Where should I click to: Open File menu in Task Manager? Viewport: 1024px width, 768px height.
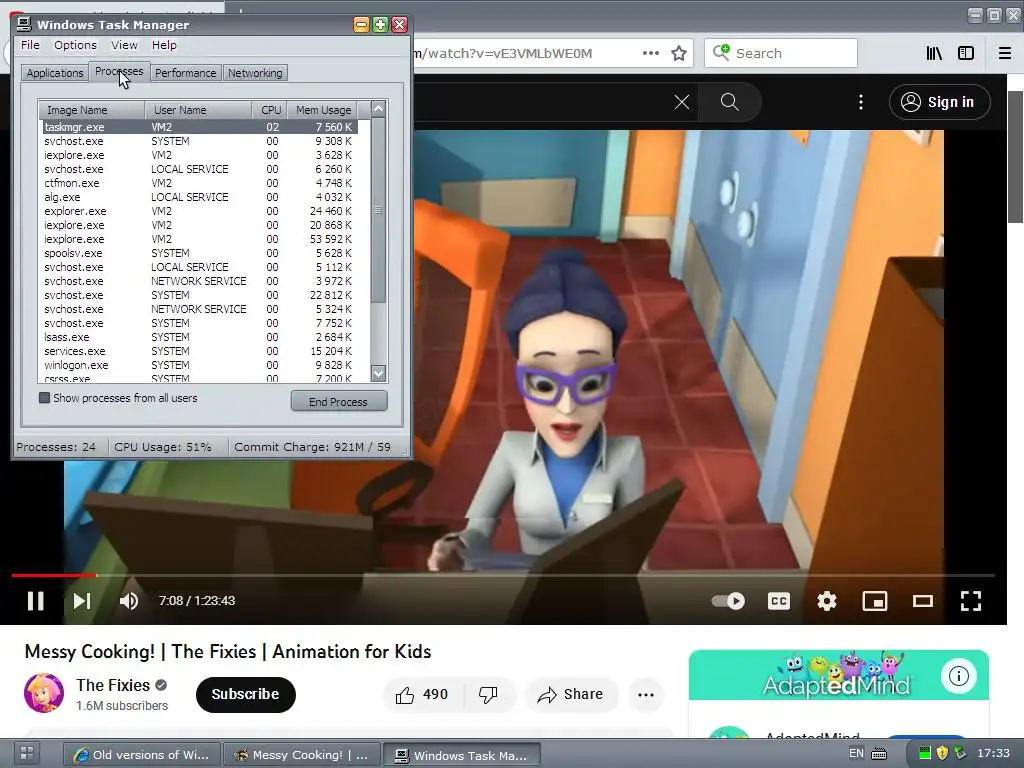30,45
